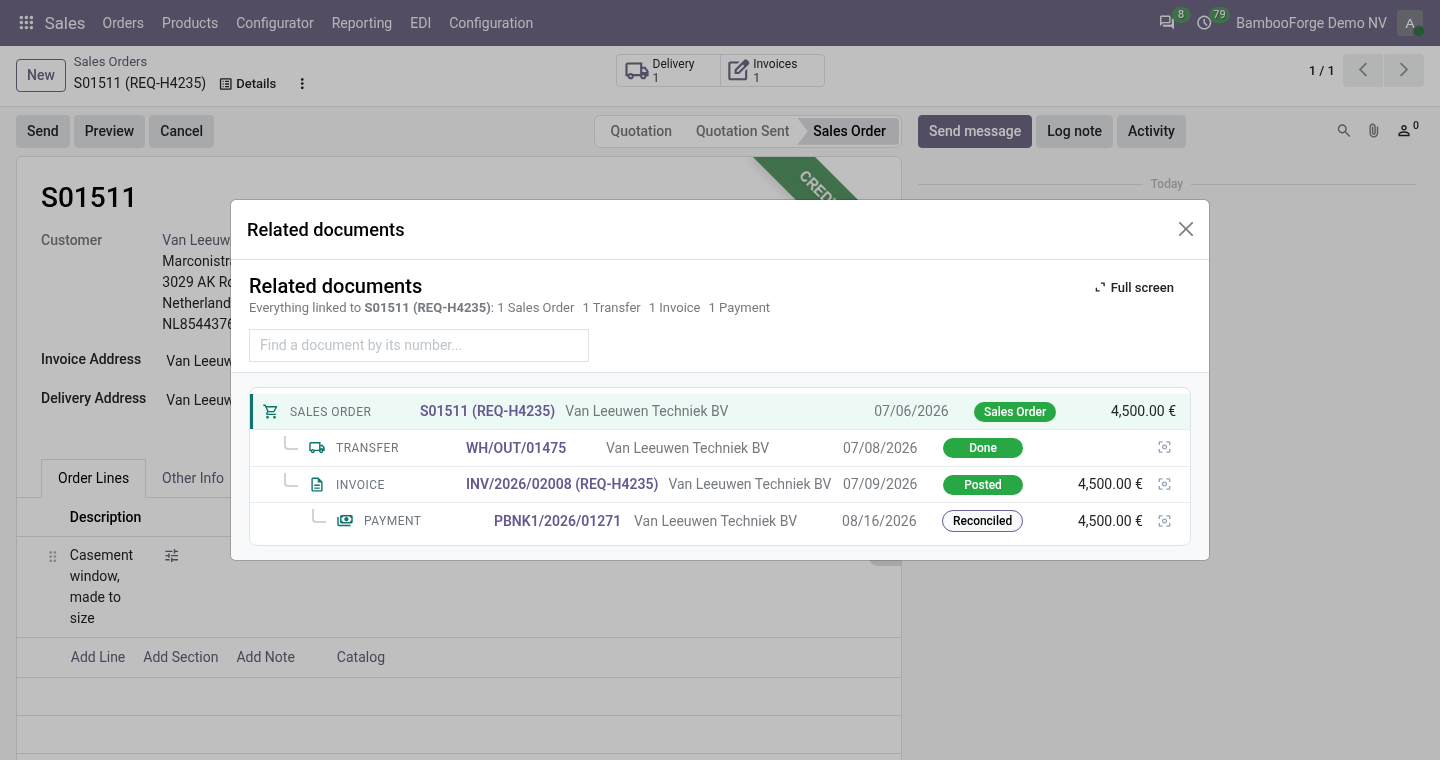Open the user avatar menu
Screen dimensions: 1440x760
[x=1410, y=23]
